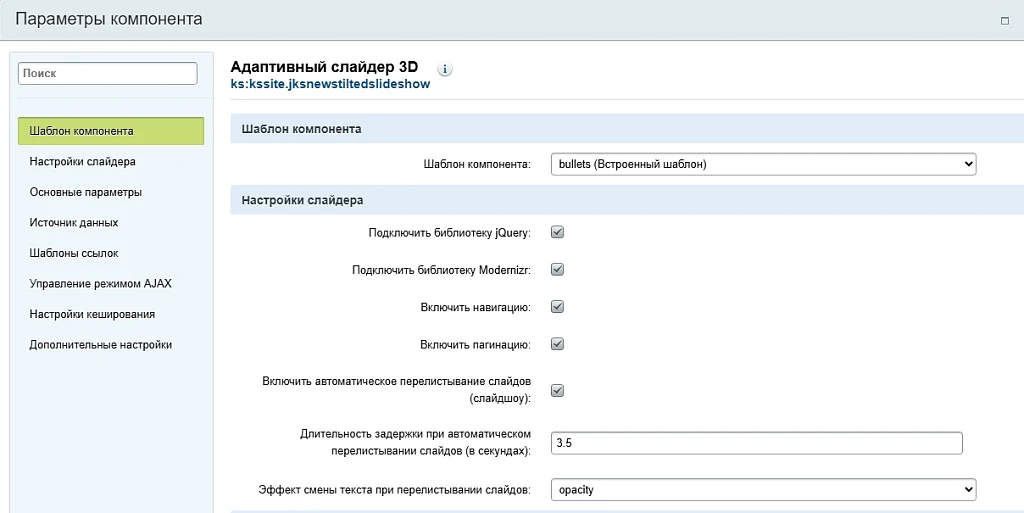The height and width of the screenshot is (513, 1024).
Task: Click the info icon beside Адаптивный слайдер 3D
Action: tap(445, 69)
